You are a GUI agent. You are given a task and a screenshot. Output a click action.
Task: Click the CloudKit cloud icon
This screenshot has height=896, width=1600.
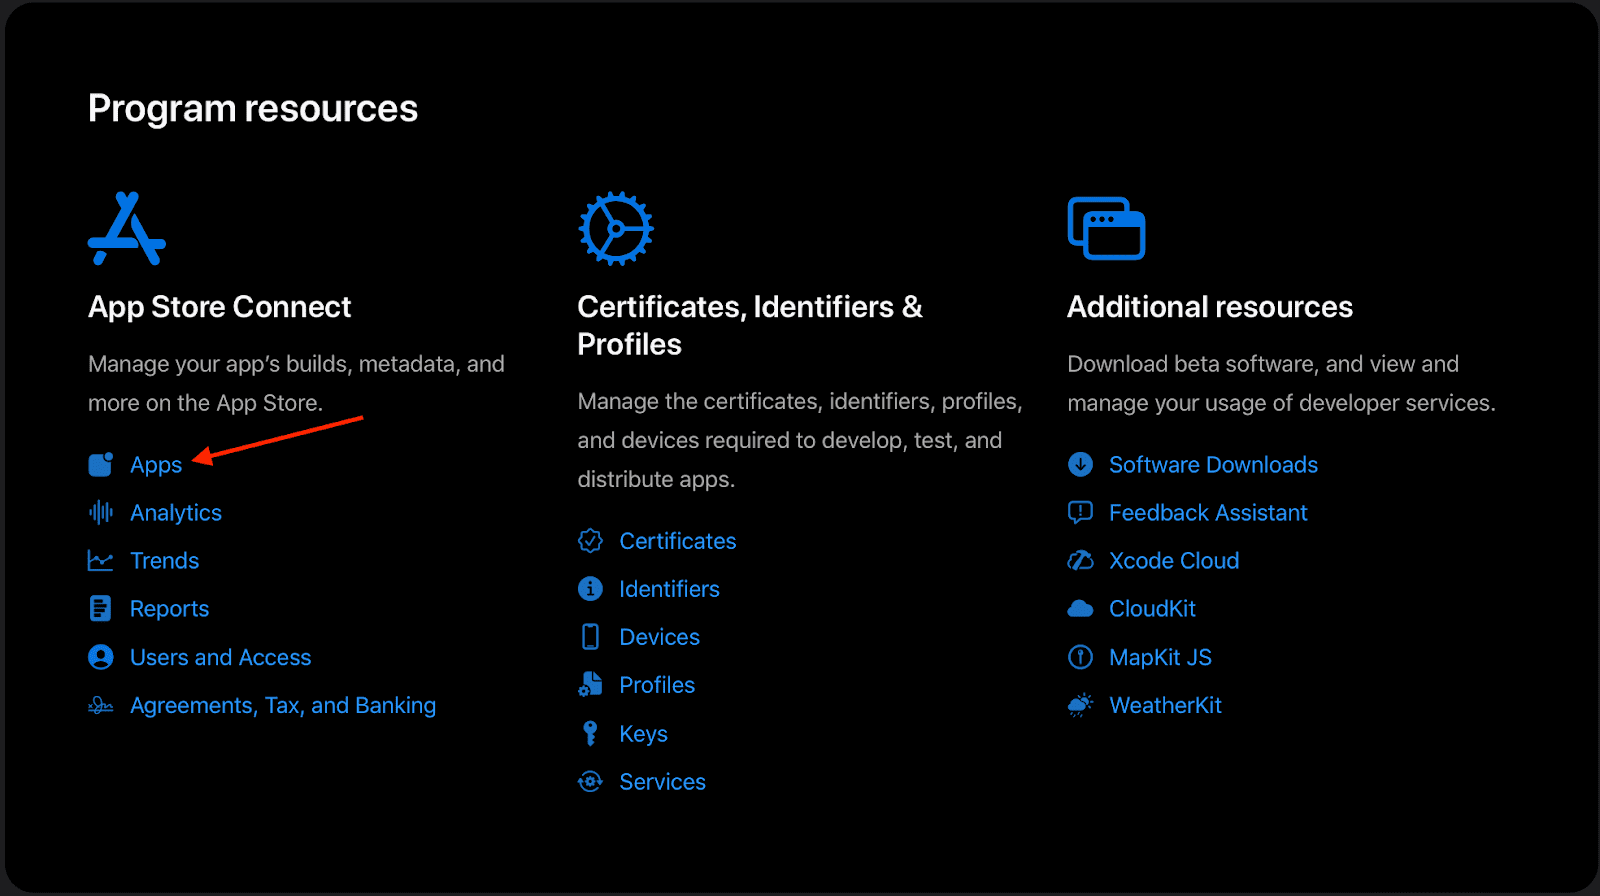tap(1080, 609)
